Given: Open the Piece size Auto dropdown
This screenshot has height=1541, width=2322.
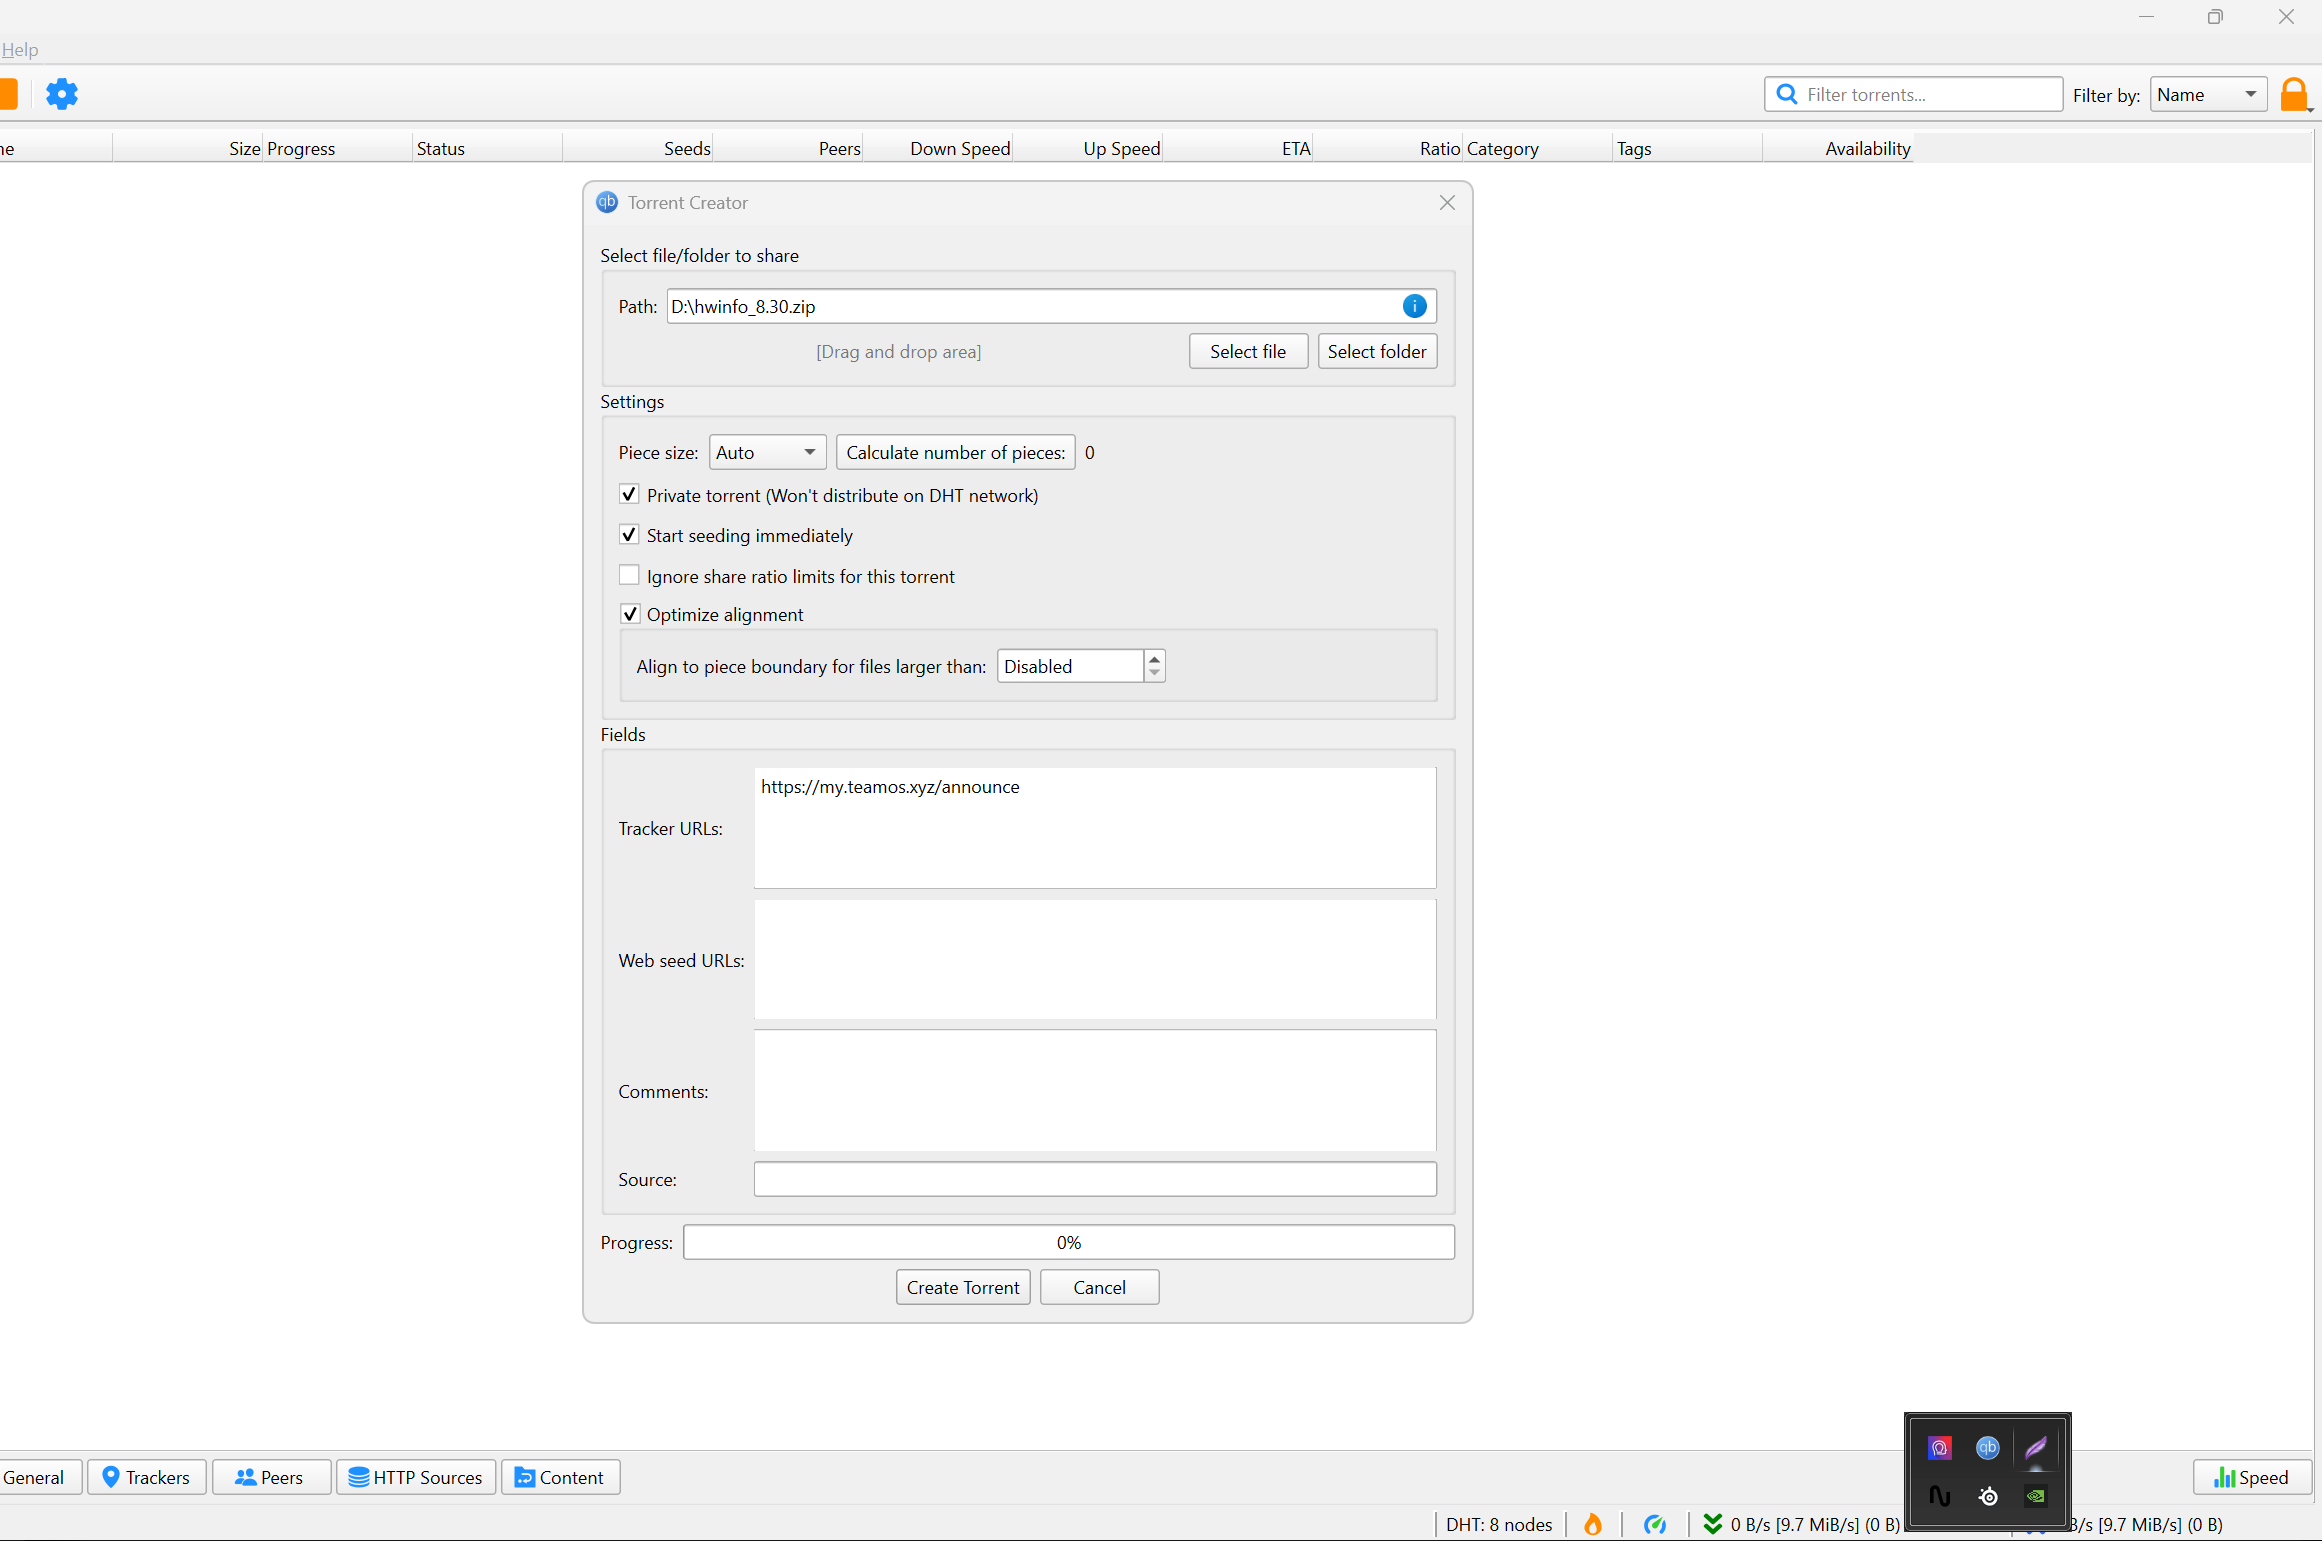Looking at the screenshot, I should tap(767, 452).
